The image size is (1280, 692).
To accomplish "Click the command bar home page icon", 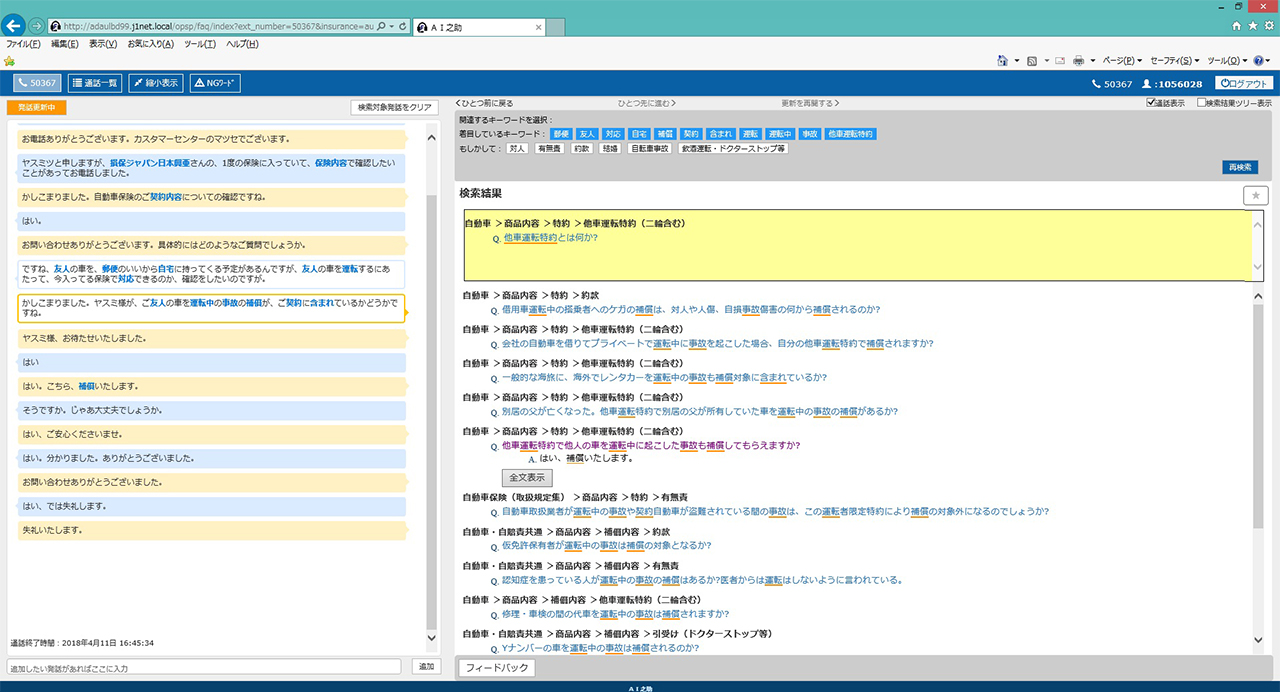I will pos(1002,60).
